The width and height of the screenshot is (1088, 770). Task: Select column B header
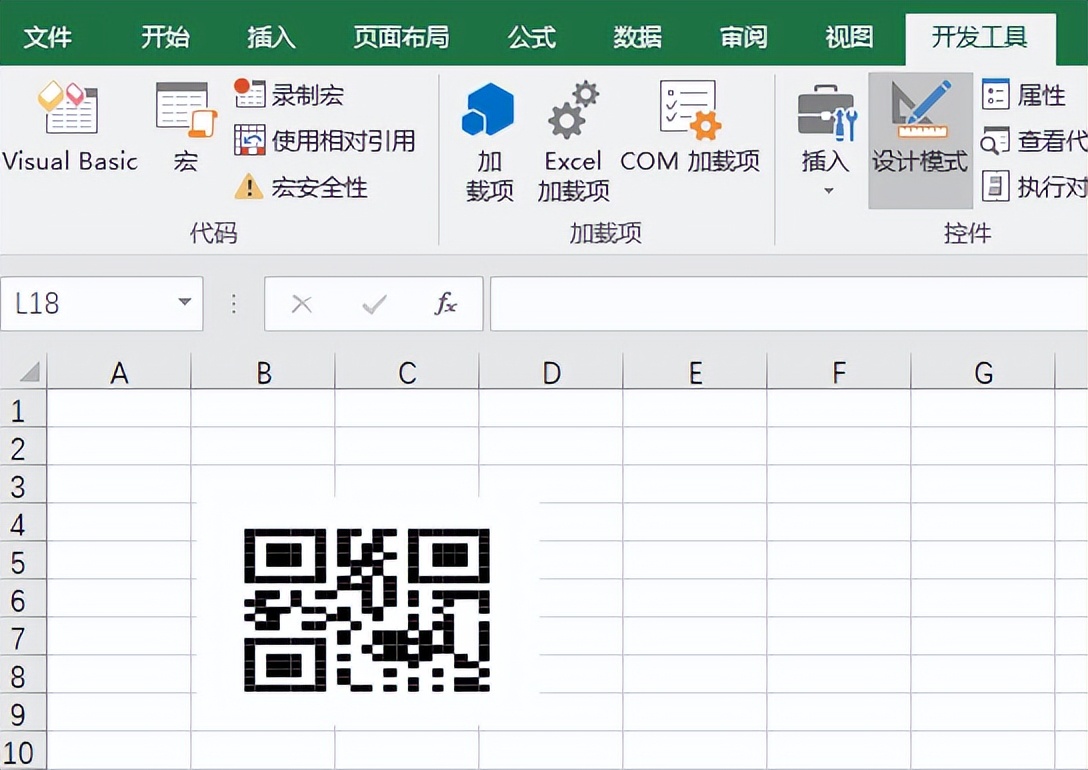click(263, 373)
